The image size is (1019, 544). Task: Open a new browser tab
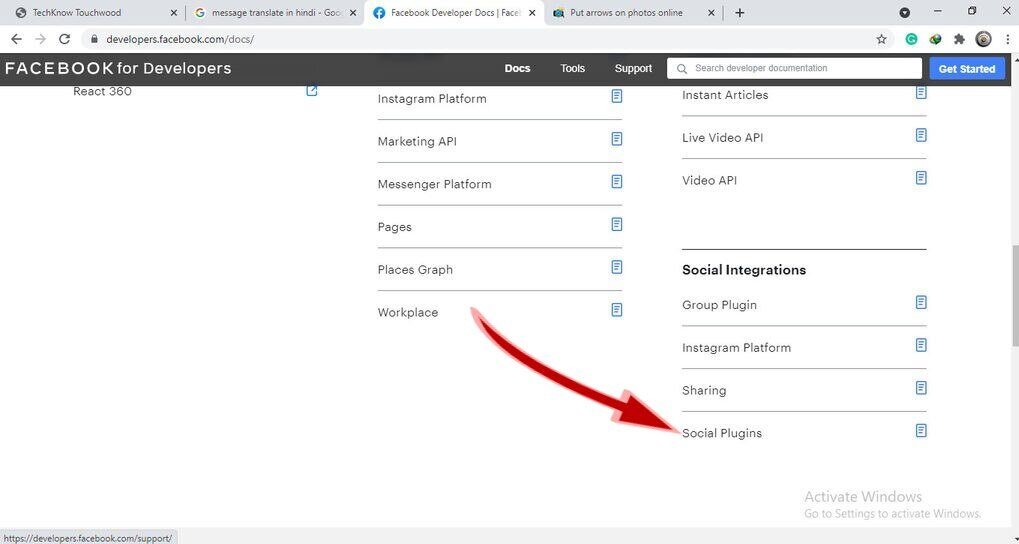[740, 12]
